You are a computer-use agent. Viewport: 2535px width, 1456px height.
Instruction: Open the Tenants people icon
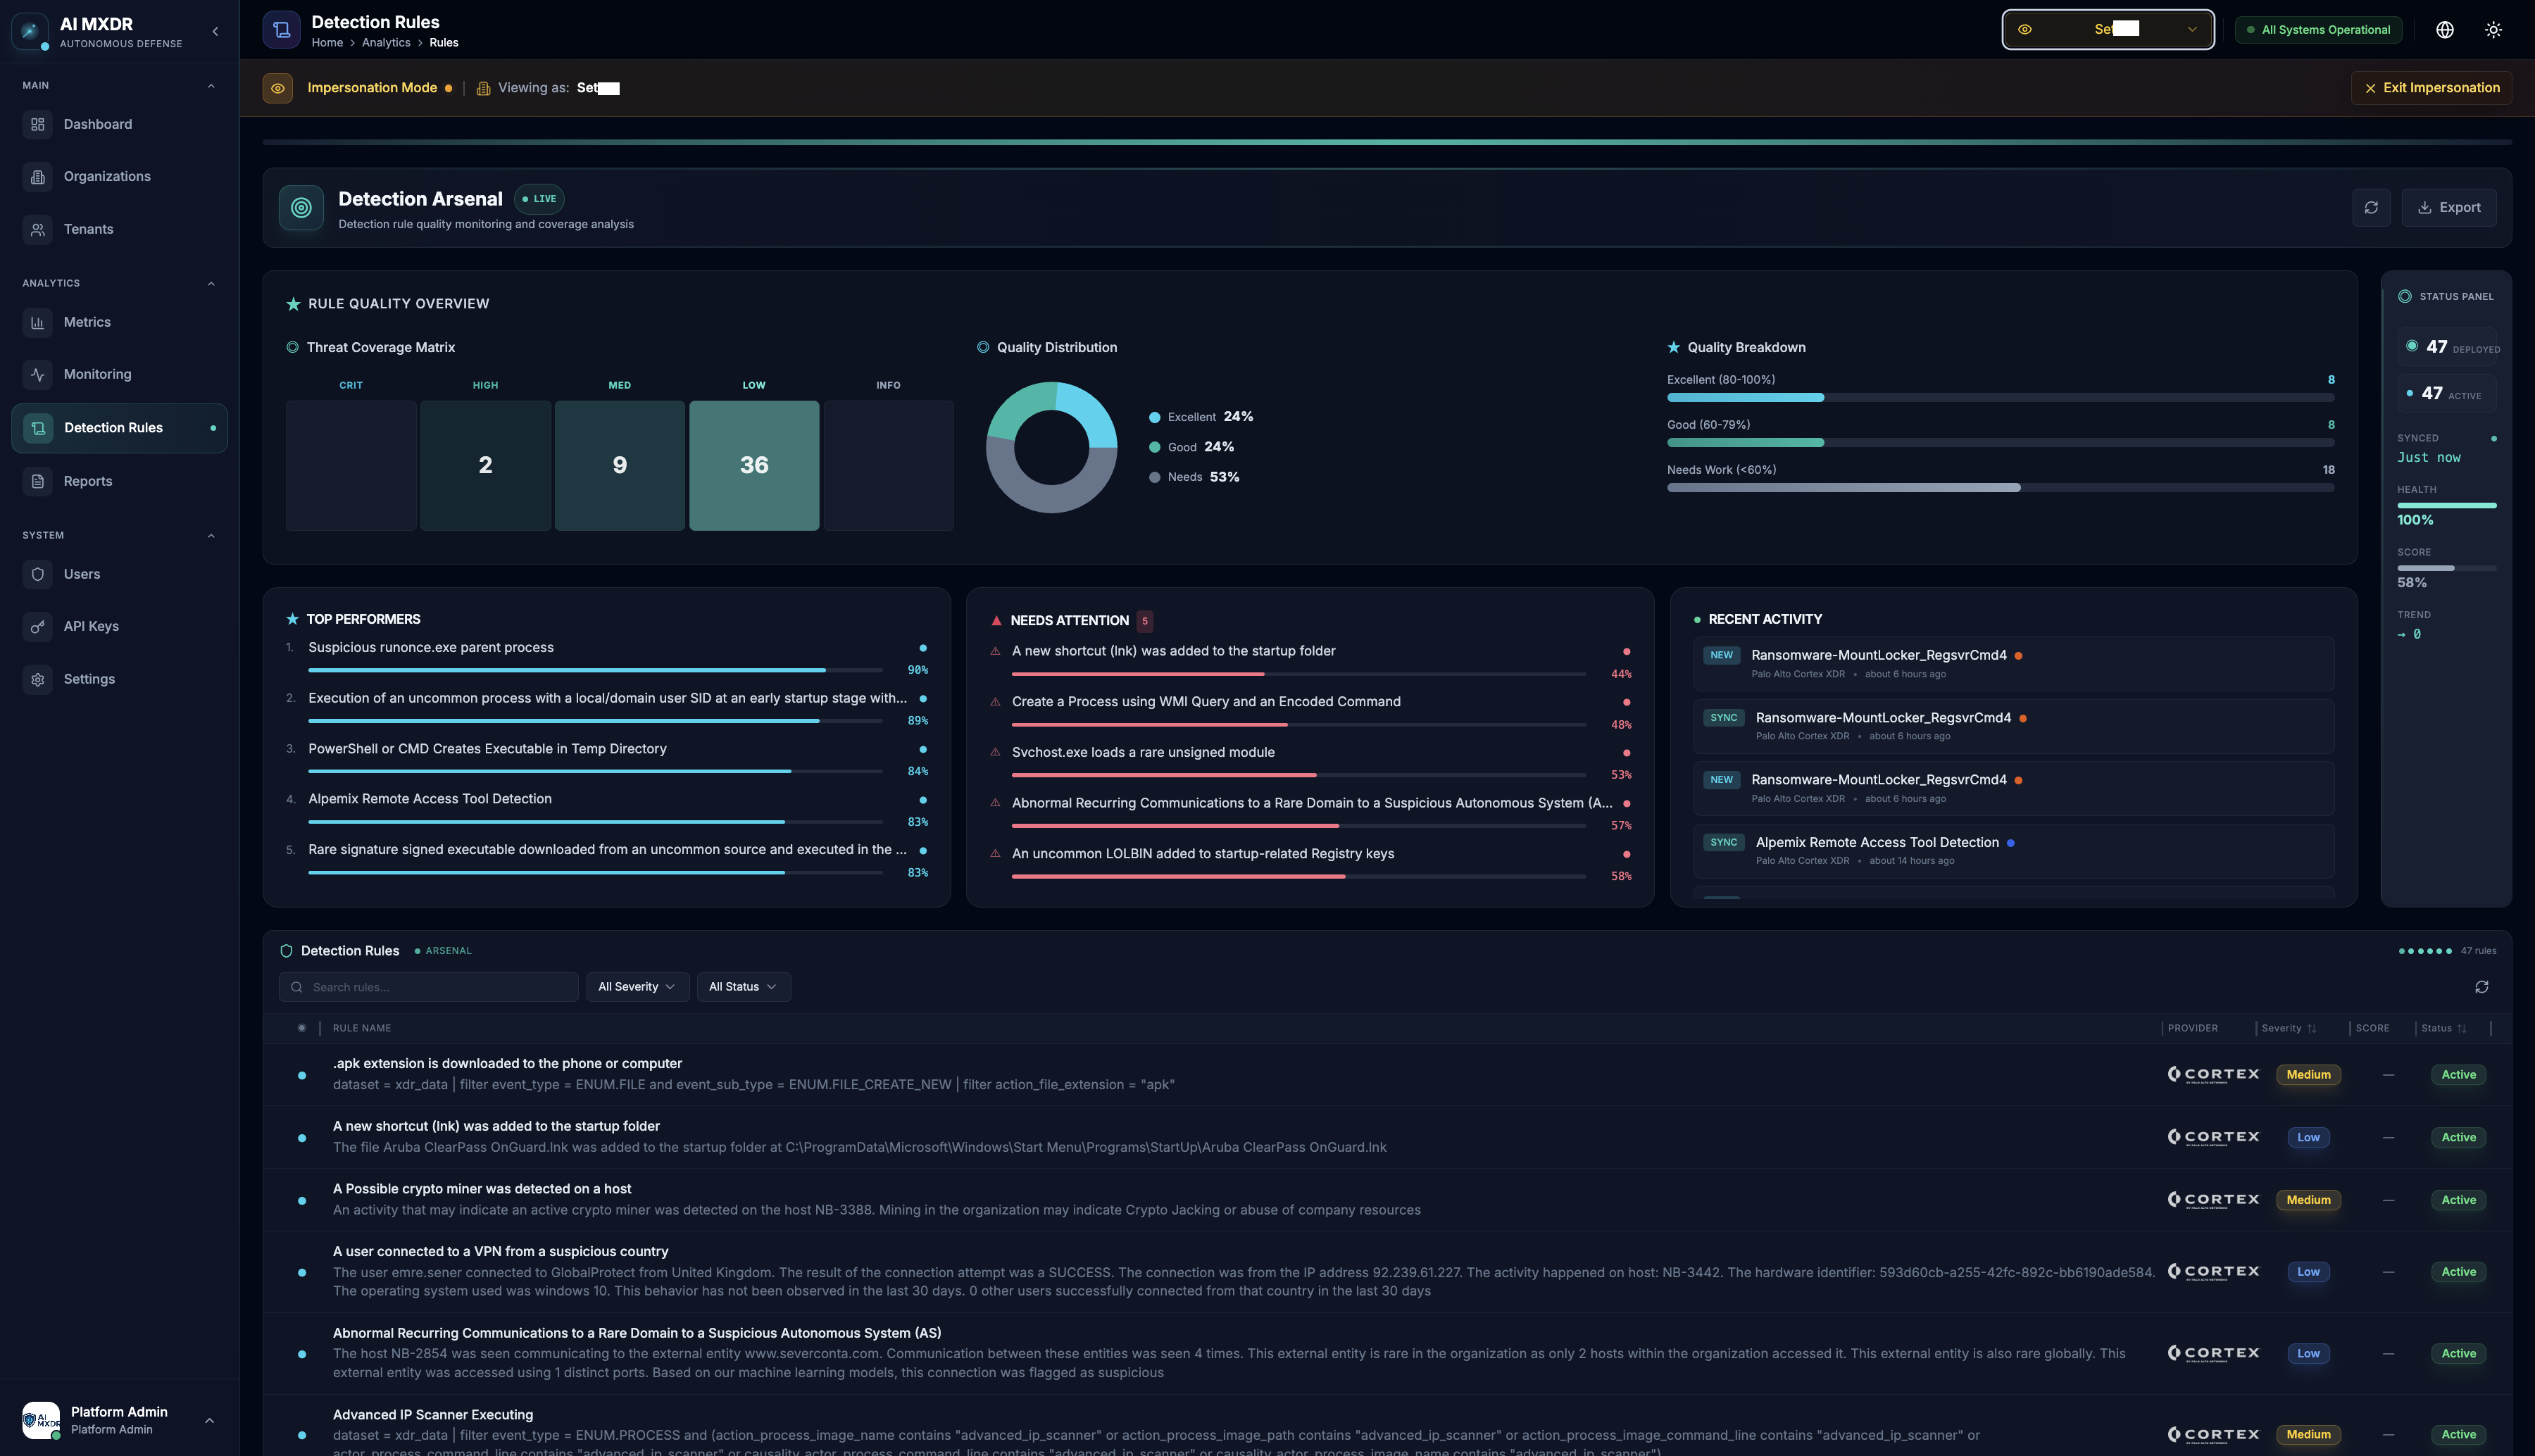pyautogui.click(x=37, y=229)
